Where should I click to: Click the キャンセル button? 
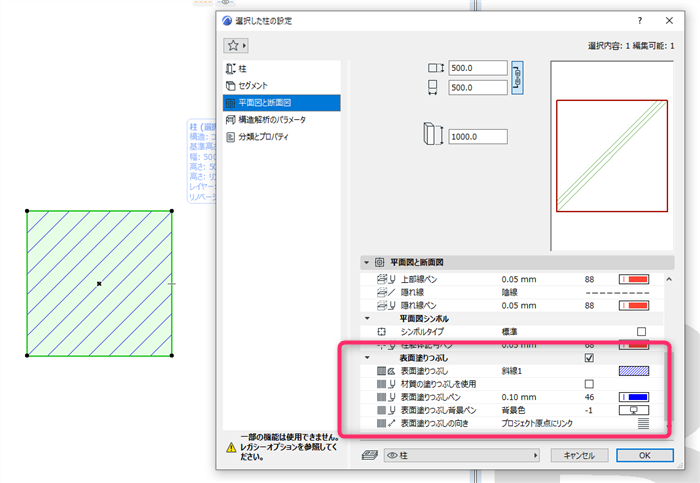579,455
